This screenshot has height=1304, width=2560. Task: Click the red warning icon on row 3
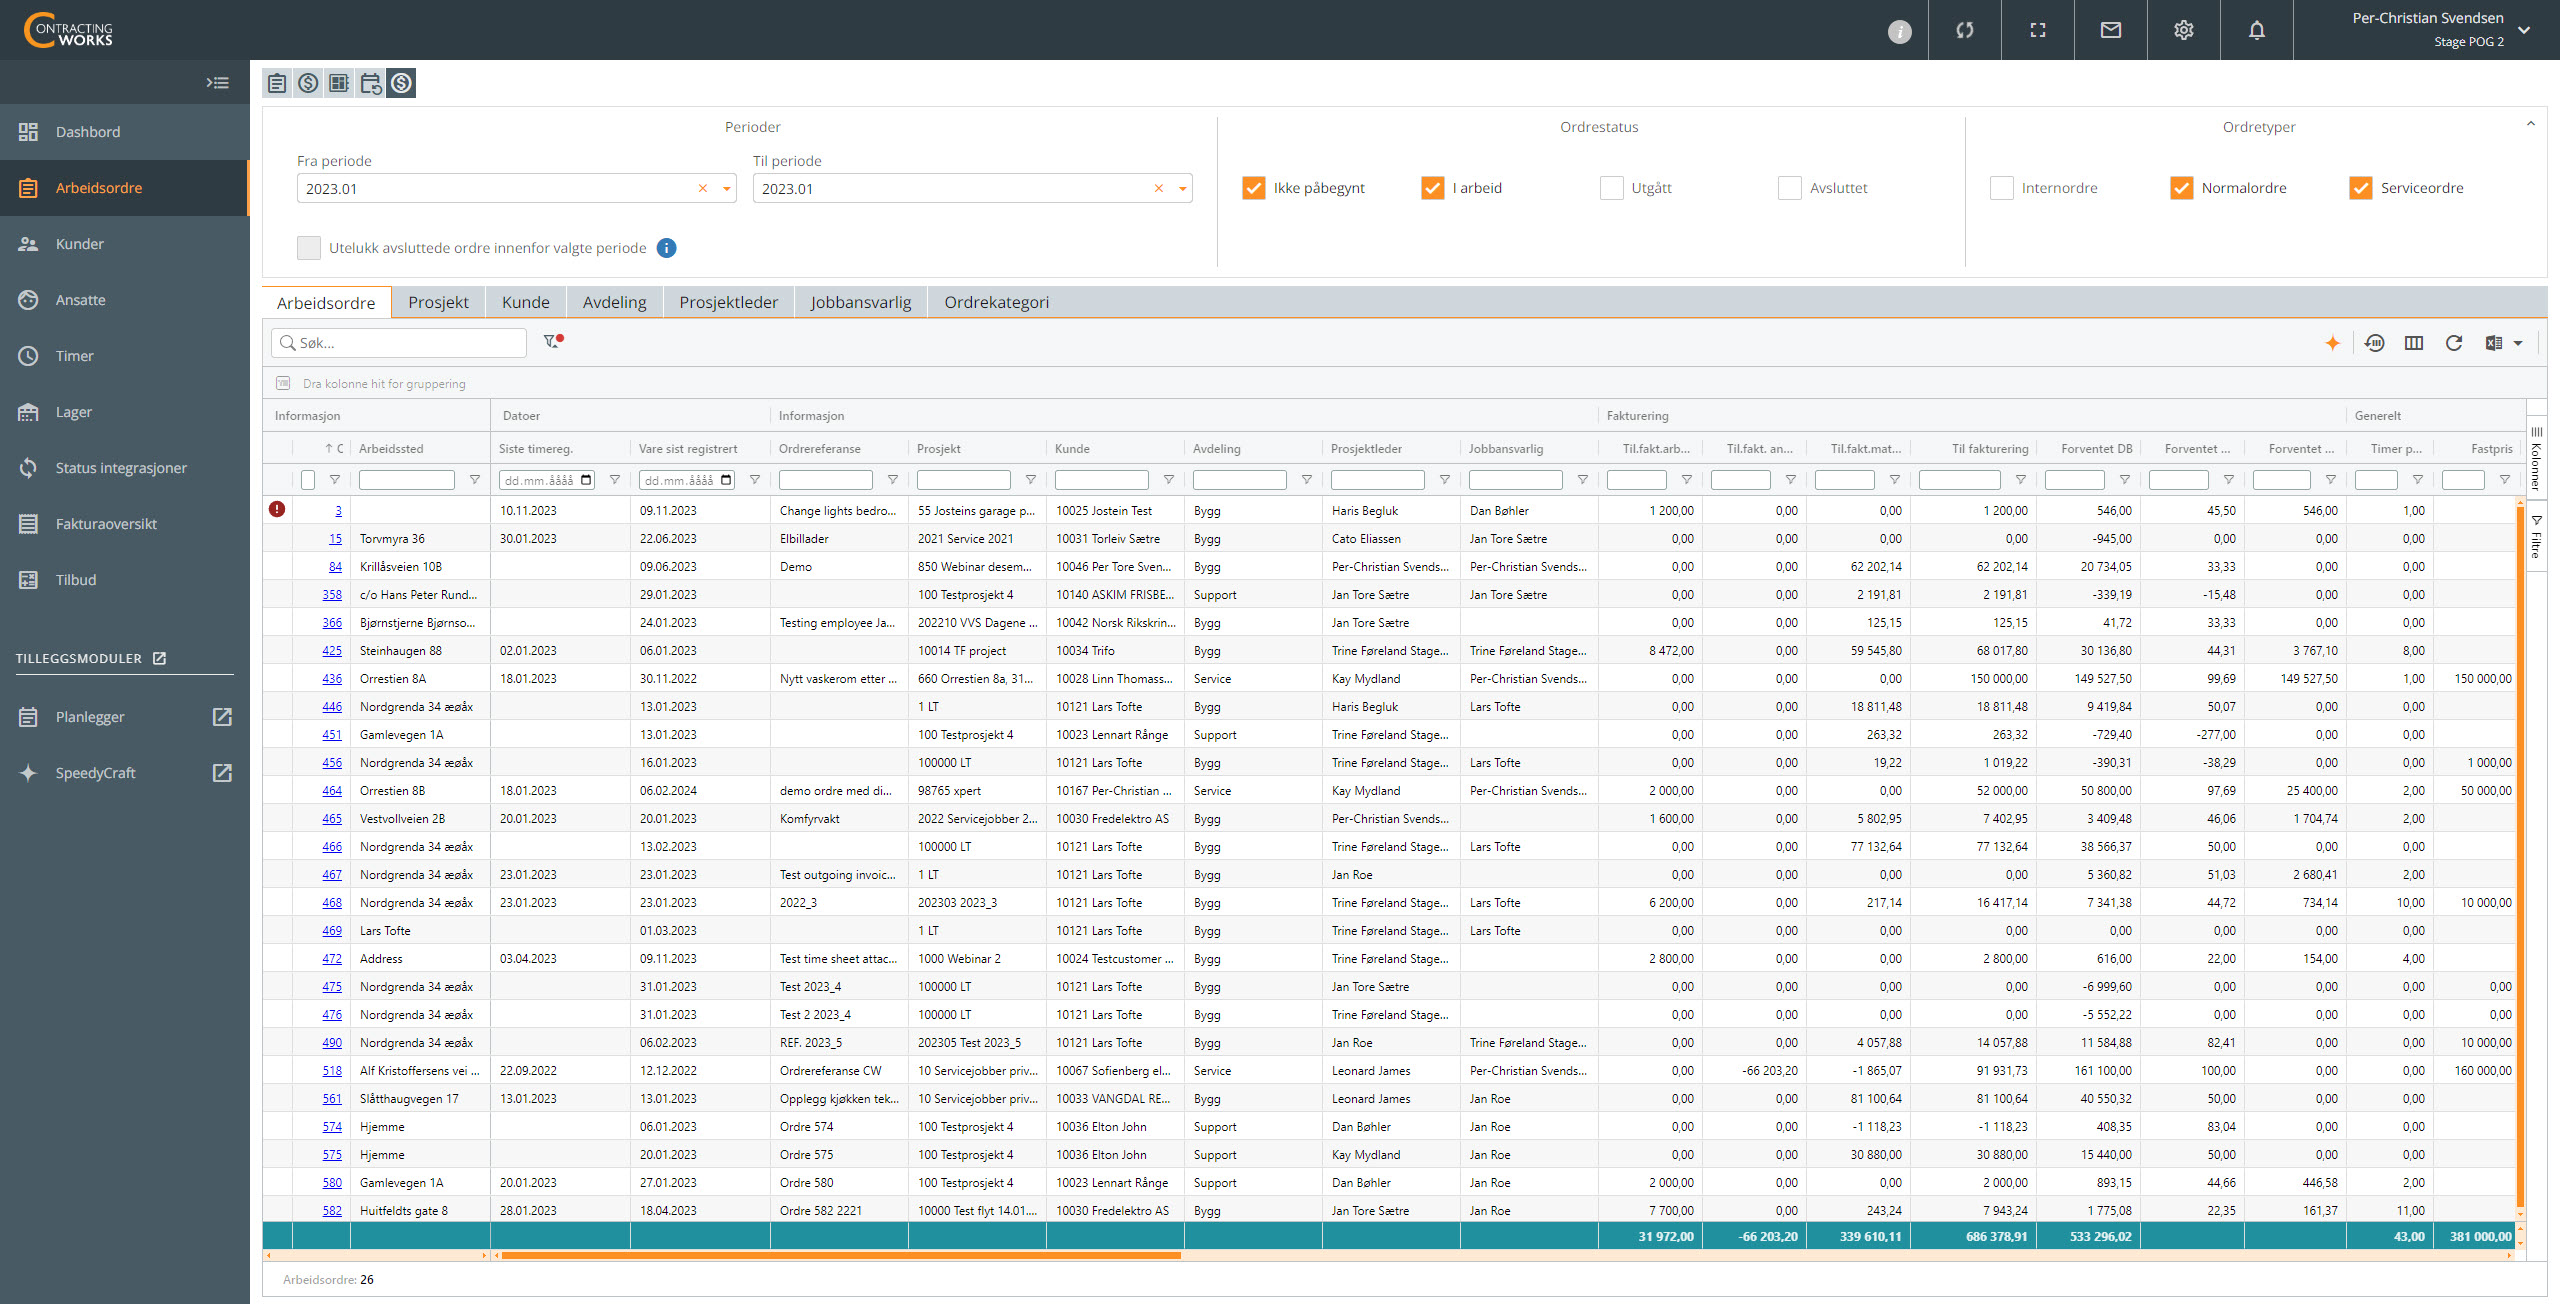click(277, 509)
